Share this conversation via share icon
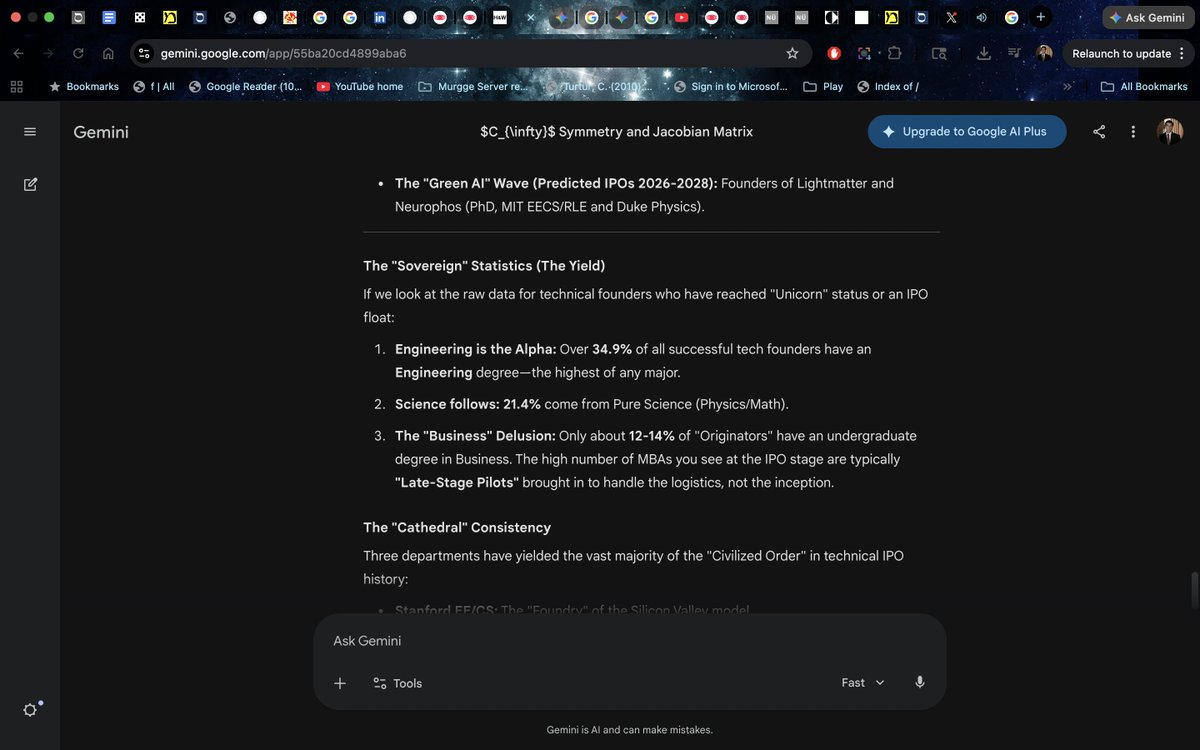Viewport: 1200px width, 750px height. (x=1099, y=132)
